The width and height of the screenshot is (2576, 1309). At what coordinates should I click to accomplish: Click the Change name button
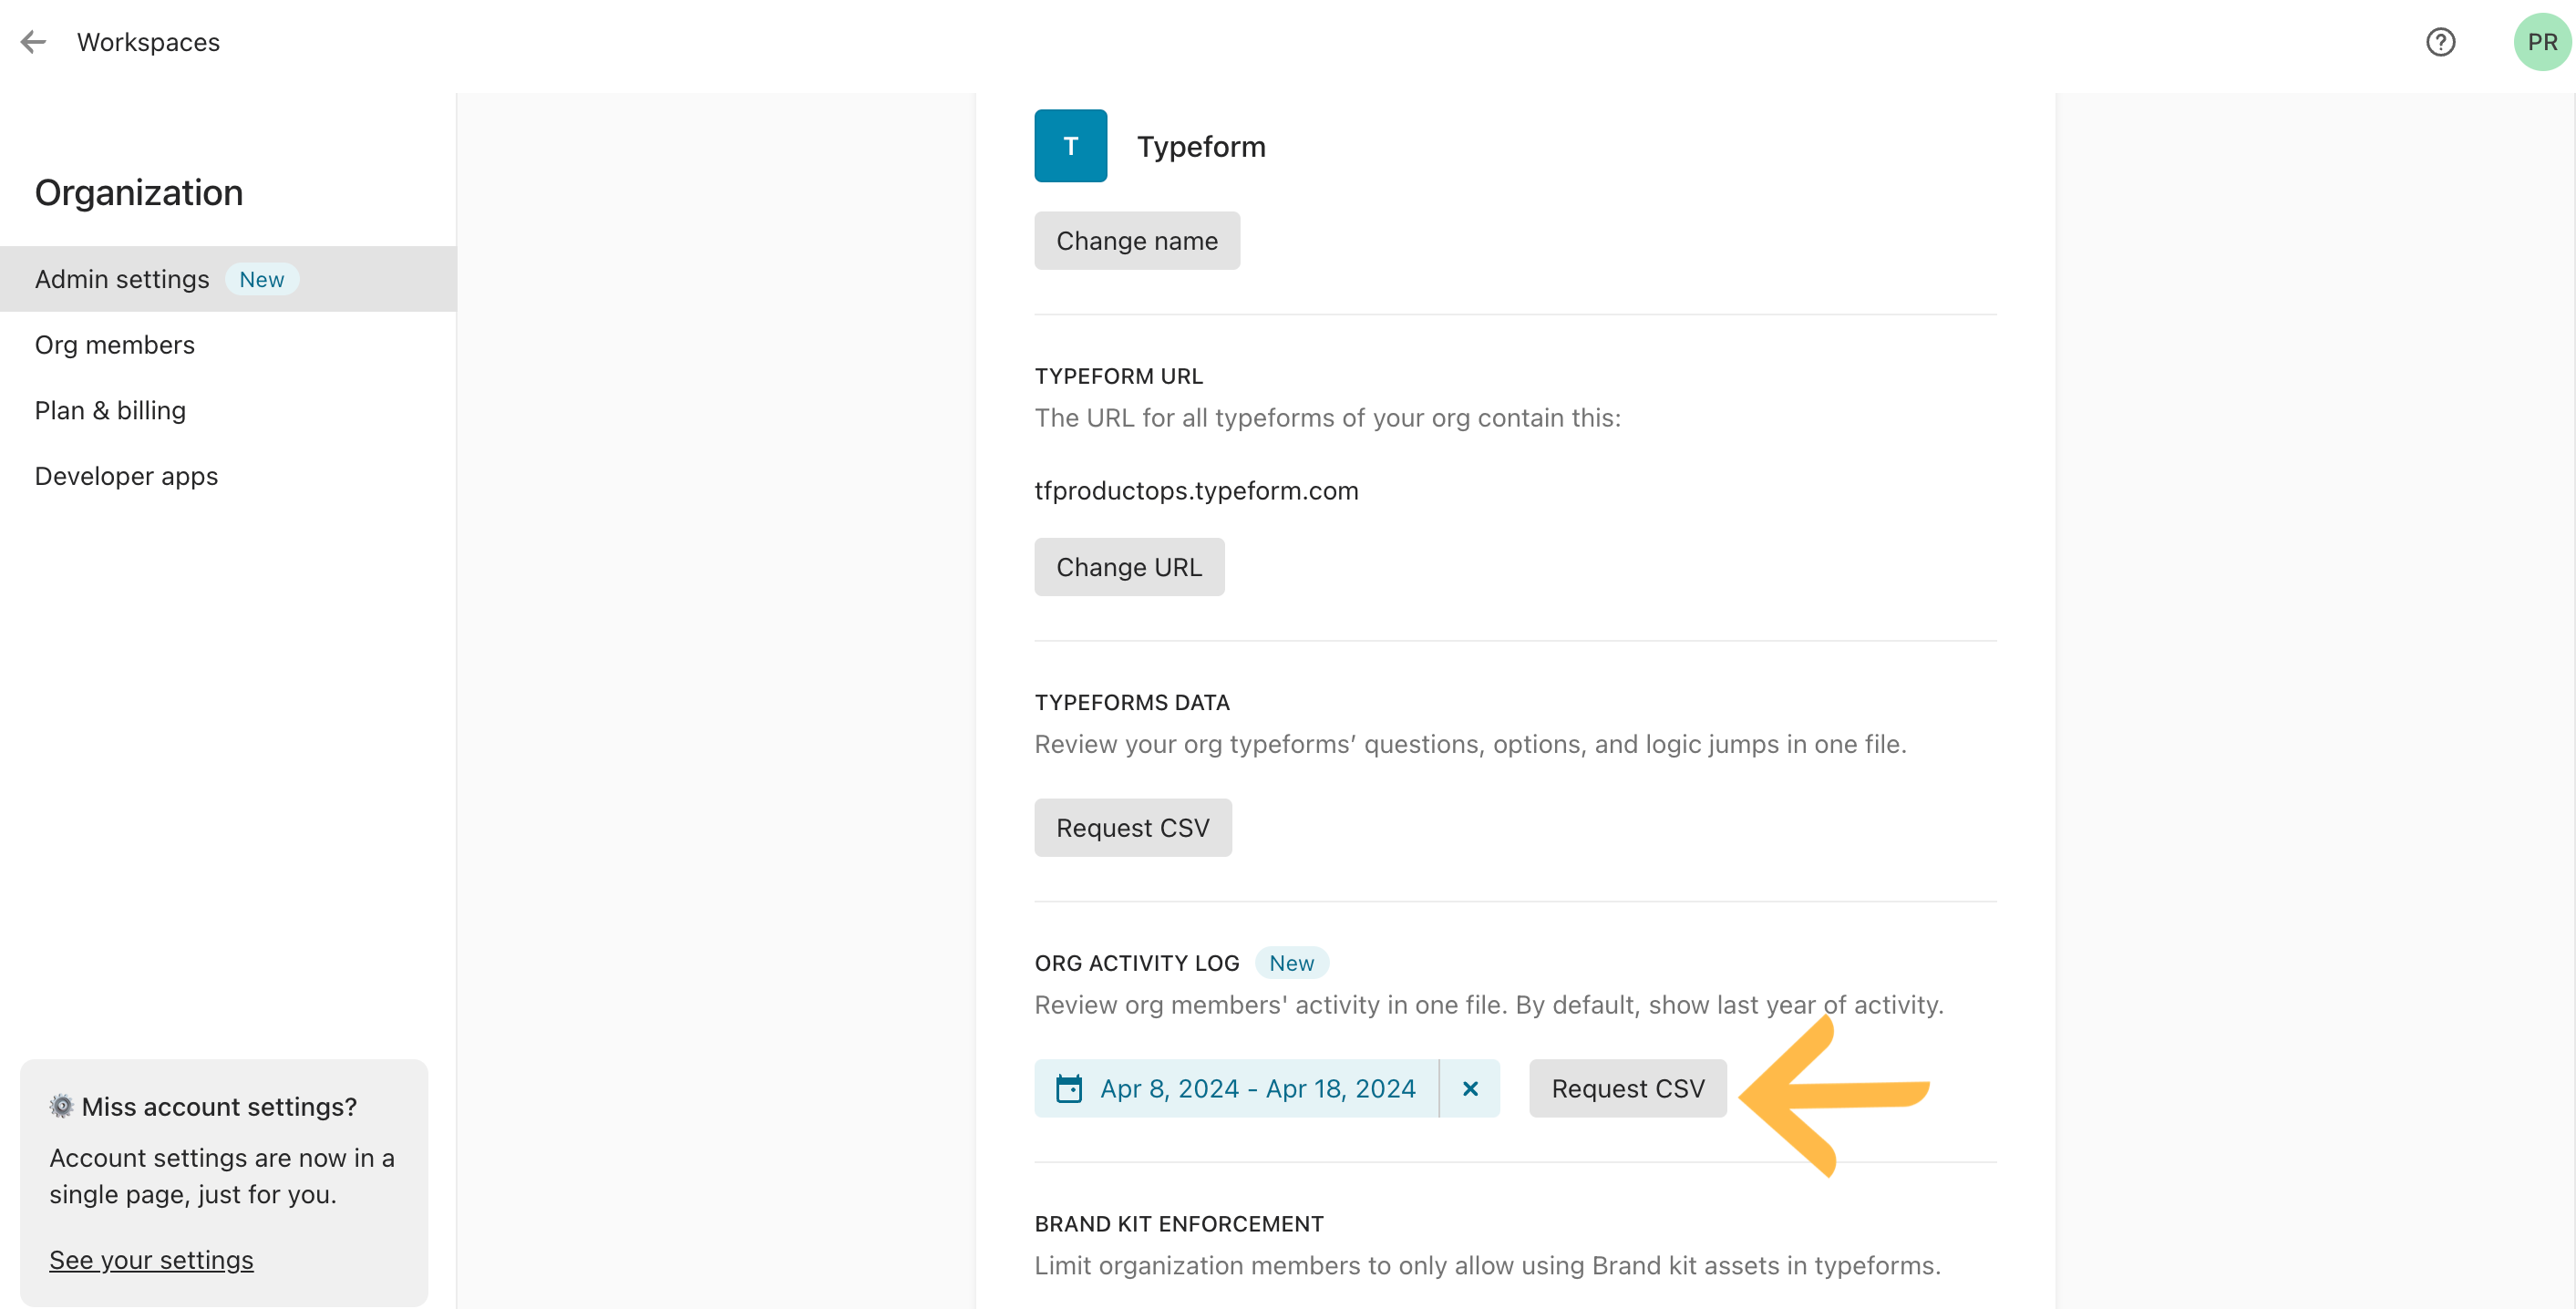tap(1137, 241)
